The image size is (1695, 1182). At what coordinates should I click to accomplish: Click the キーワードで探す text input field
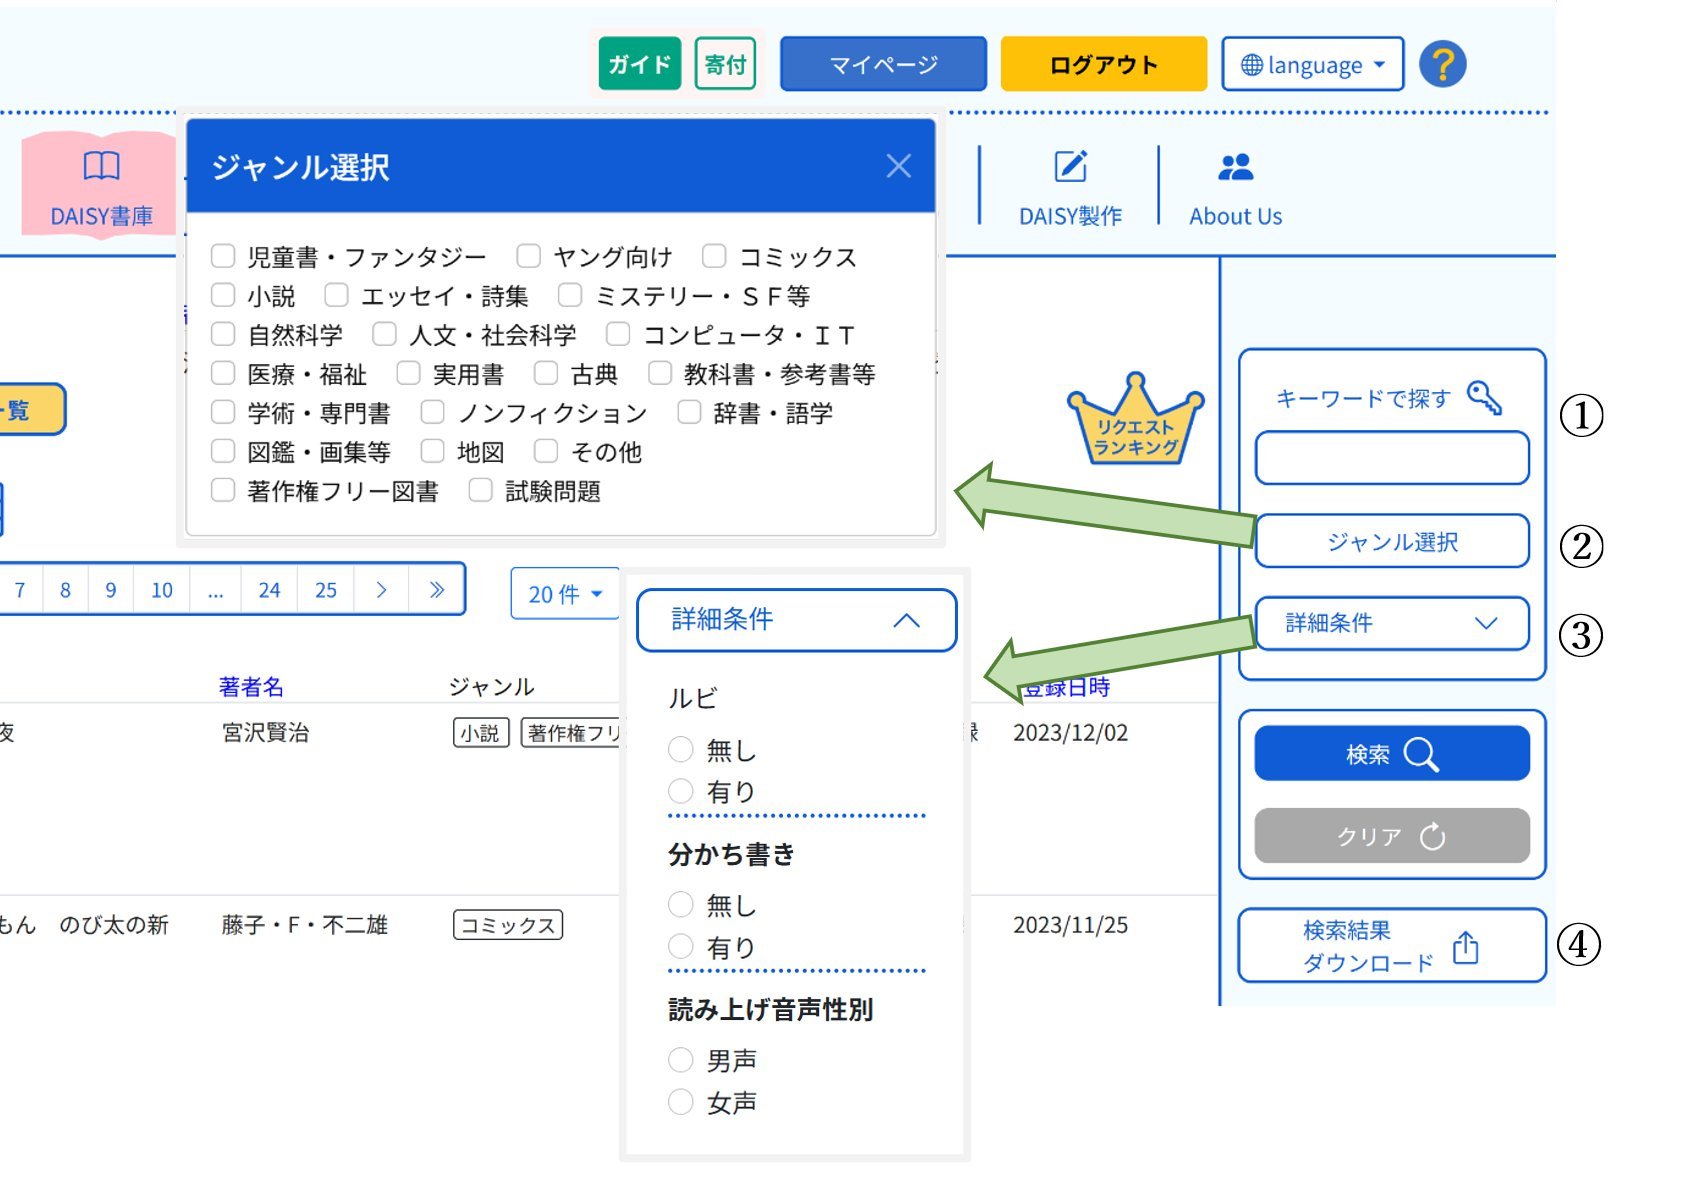[x=1391, y=459]
